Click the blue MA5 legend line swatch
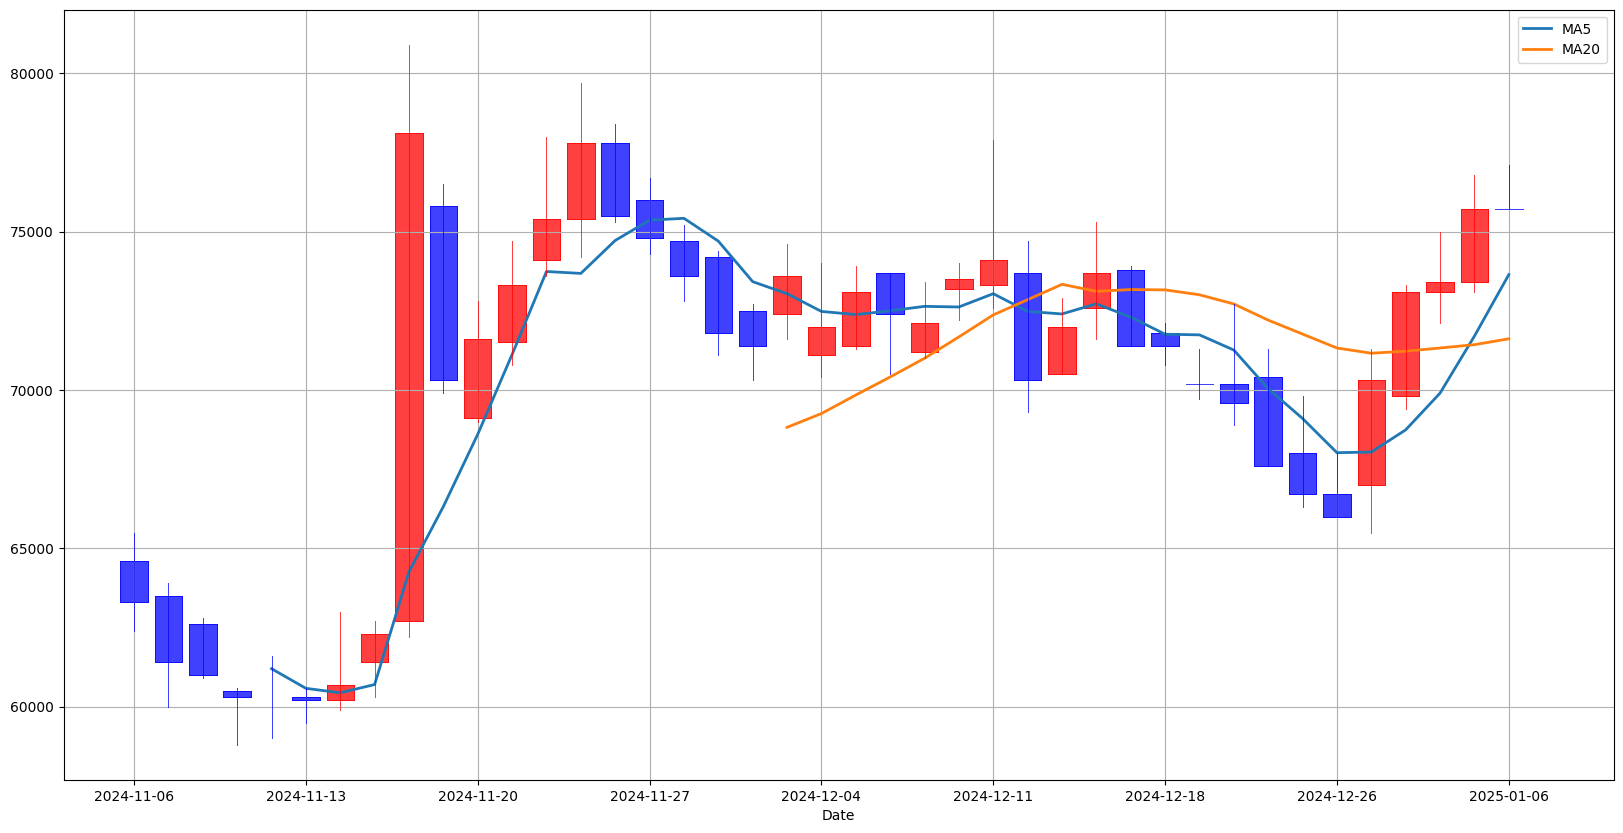Image resolution: width=1623 pixels, height=833 pixels. [x=1538, y=30]
